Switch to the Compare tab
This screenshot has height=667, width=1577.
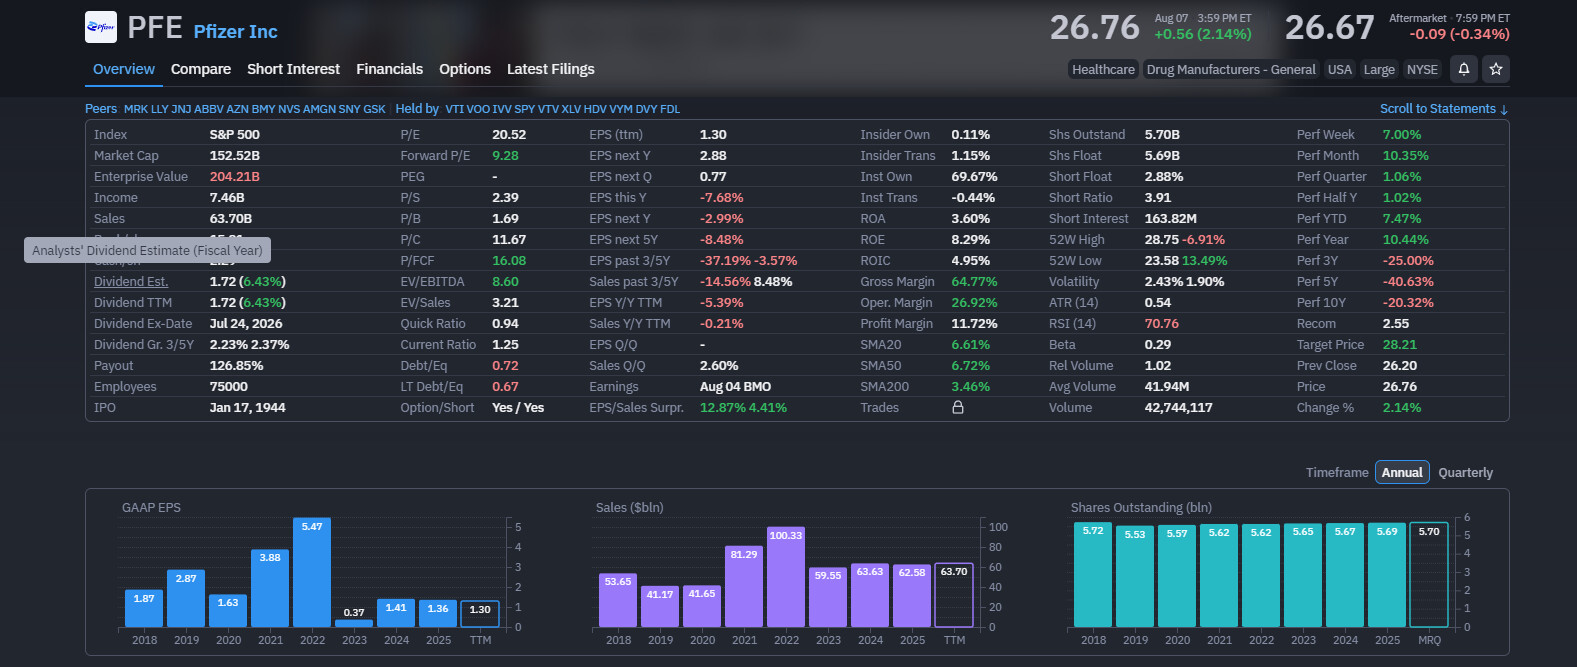tap(201, 69)
